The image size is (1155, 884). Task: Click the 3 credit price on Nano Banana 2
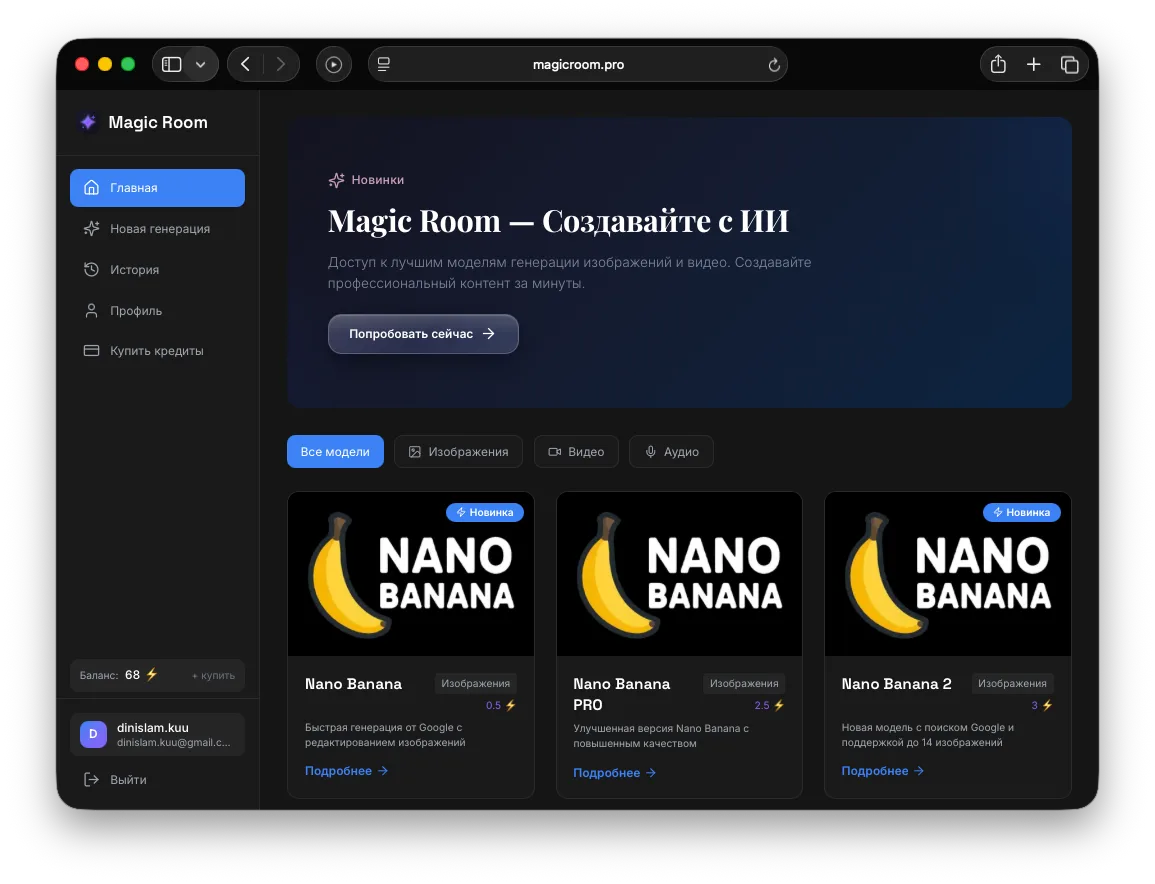1041,705
